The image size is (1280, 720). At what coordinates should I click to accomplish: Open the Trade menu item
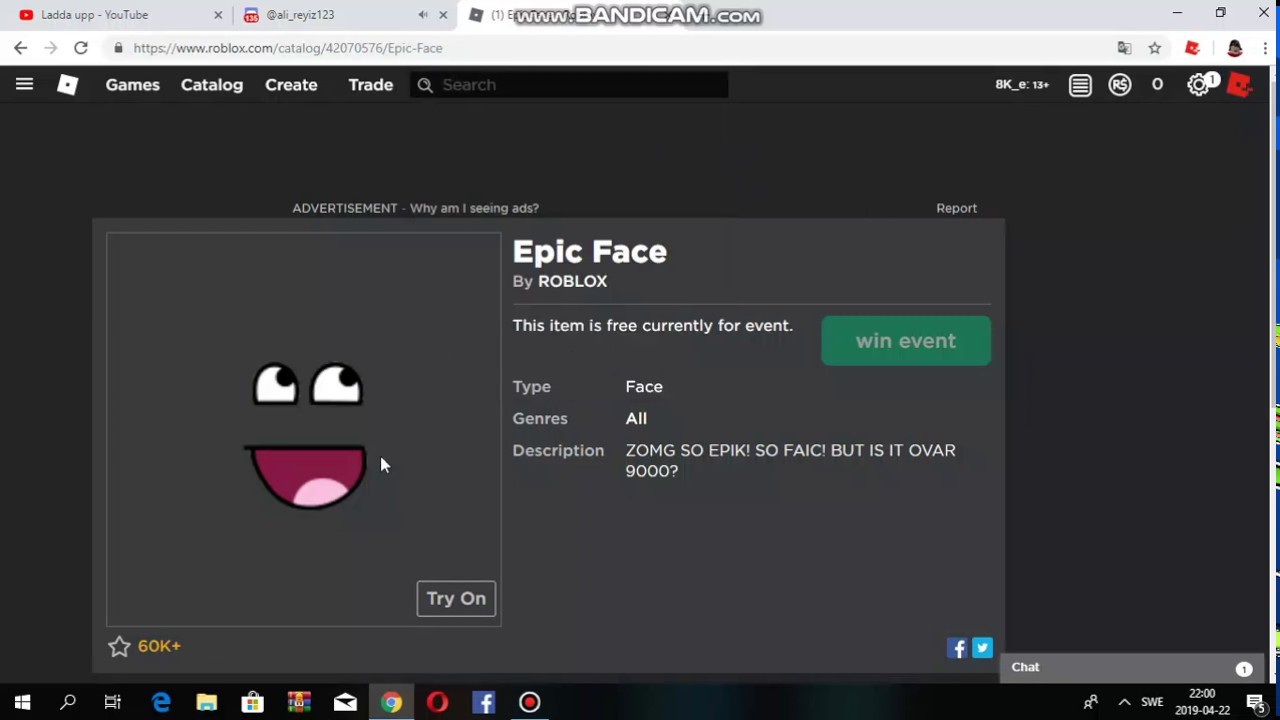pyautogui.click(x=370, y=85)
